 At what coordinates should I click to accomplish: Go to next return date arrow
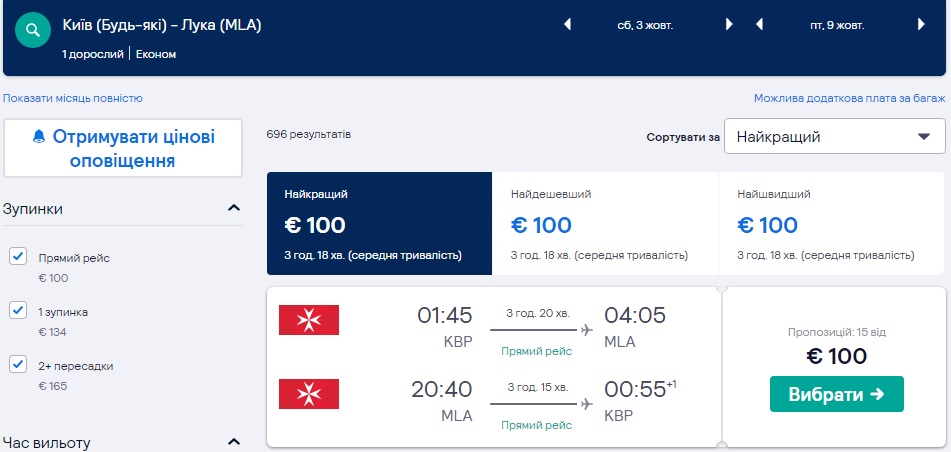(922, 25)
